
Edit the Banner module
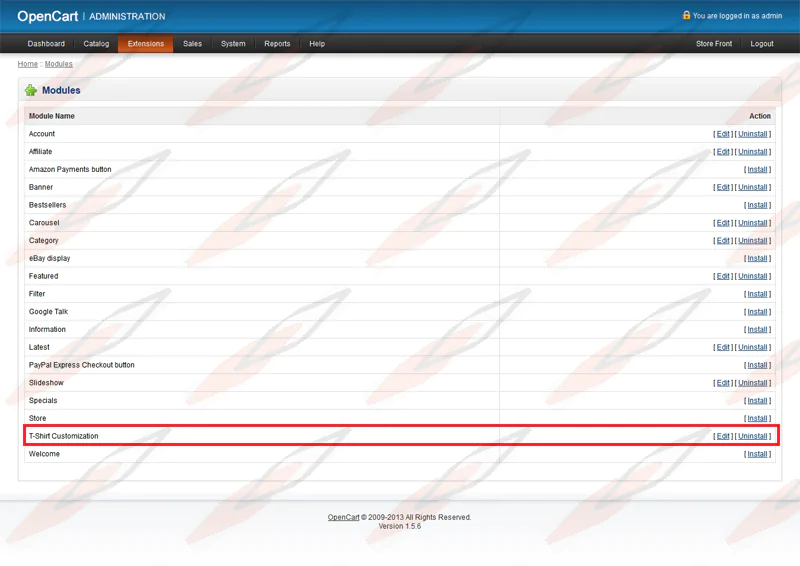tap(723, 187)
